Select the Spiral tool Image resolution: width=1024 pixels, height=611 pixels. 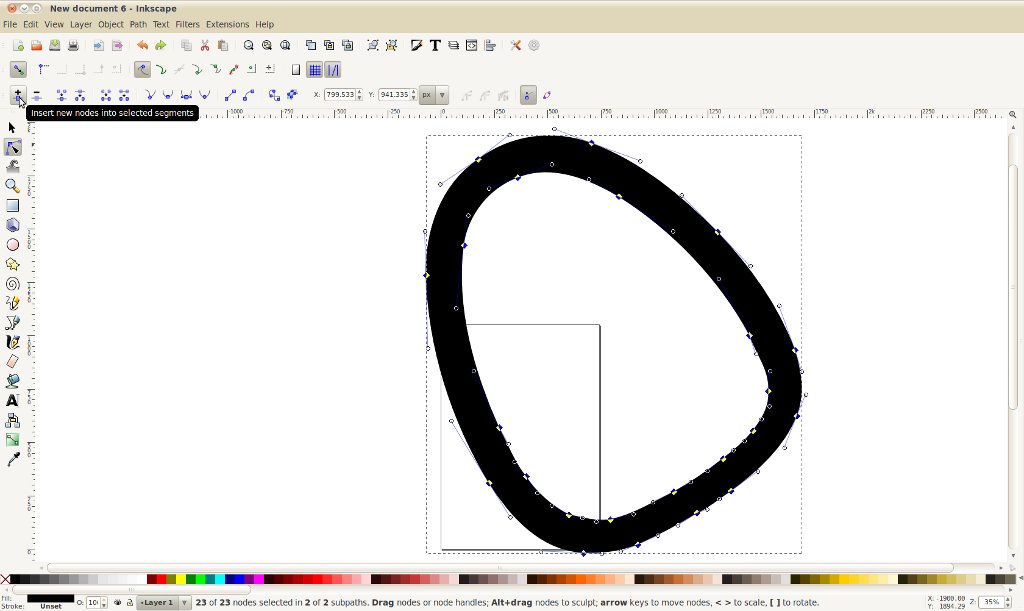pos(12,284)
